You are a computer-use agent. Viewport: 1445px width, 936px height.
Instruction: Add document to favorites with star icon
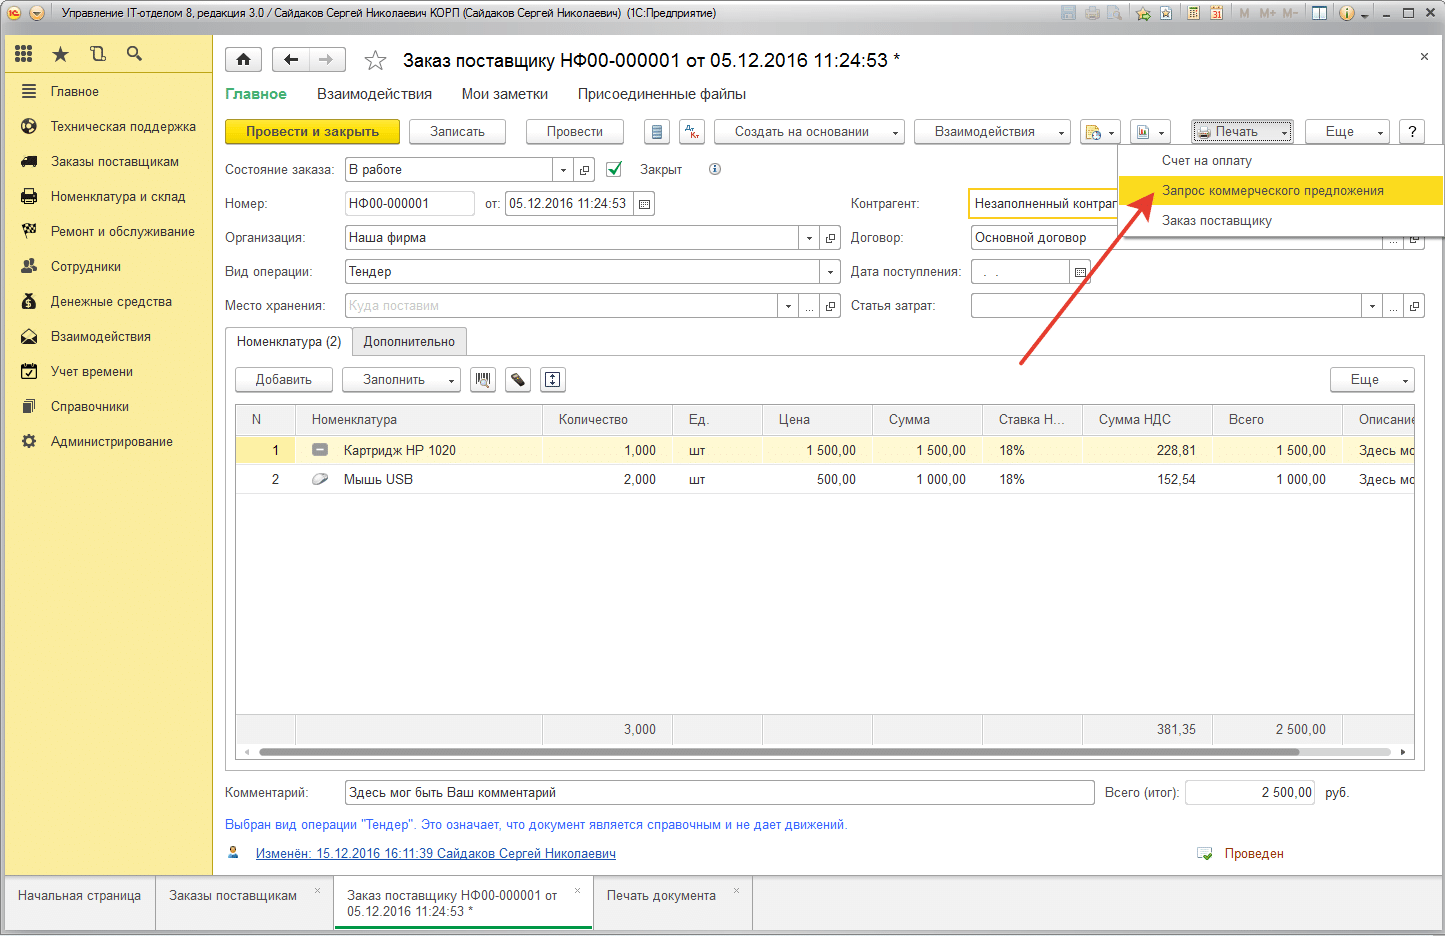pyautogui.click(x=375, y=61)
